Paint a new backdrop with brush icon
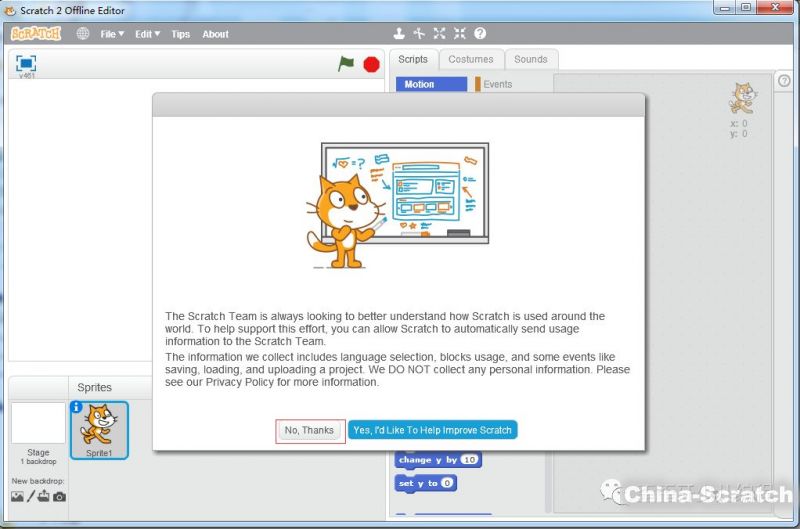Screen dimensions: 800x529 pyautogui.click(x=31, y=497)
